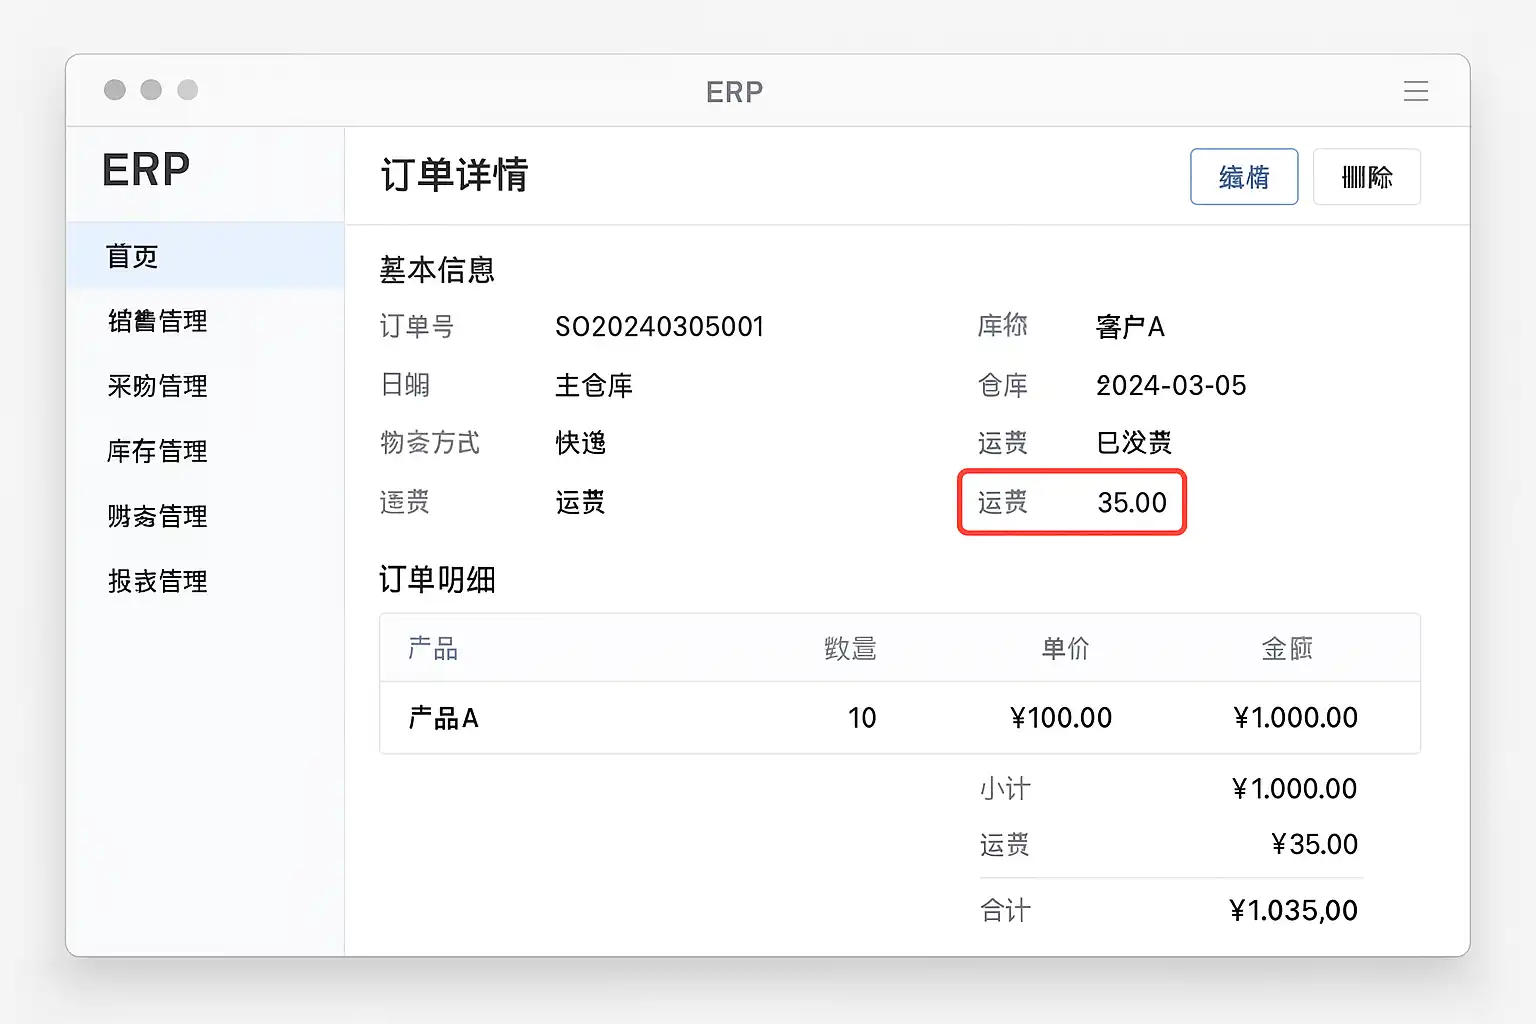This screenshot has height=1024, width=1536.
Task: Go to the 首页 home item in sidebar
Action: (205, 256)
